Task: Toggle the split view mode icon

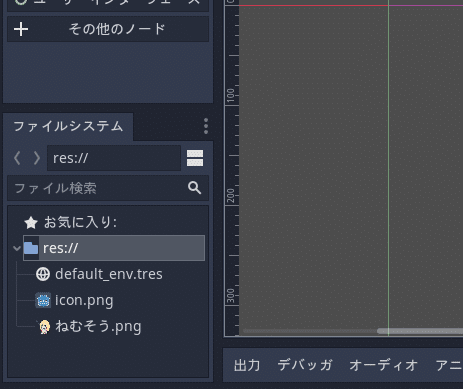Action: pyautogui.click(x=195, y=158)
